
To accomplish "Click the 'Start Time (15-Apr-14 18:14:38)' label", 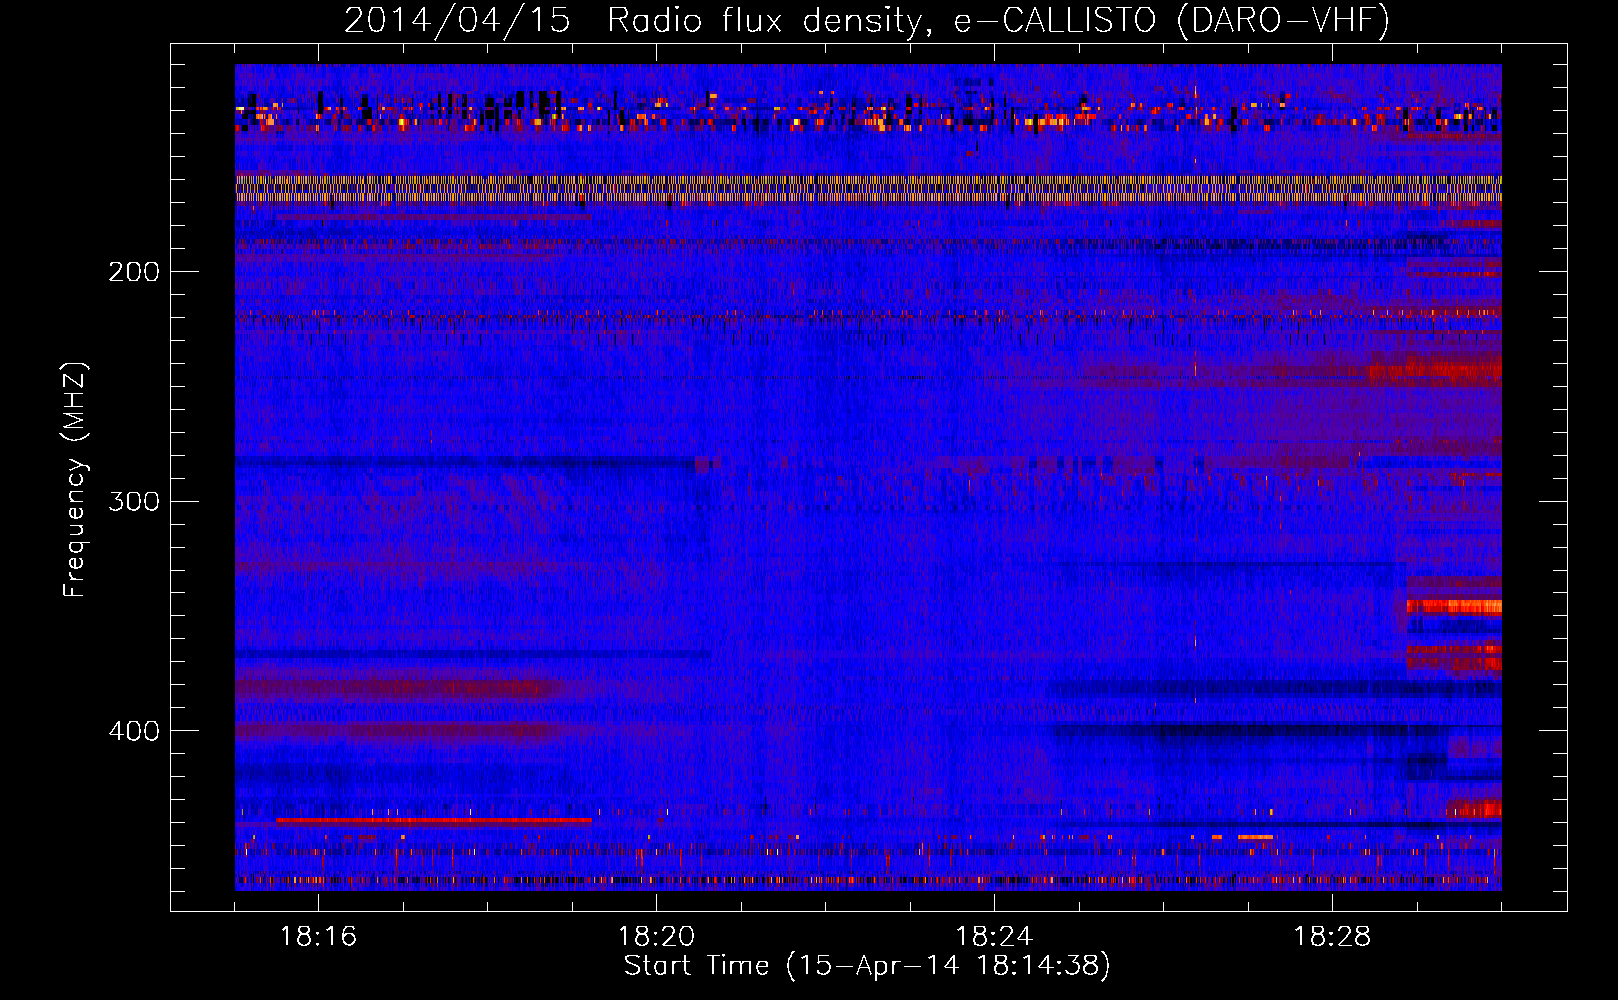I will click(867, 966).
